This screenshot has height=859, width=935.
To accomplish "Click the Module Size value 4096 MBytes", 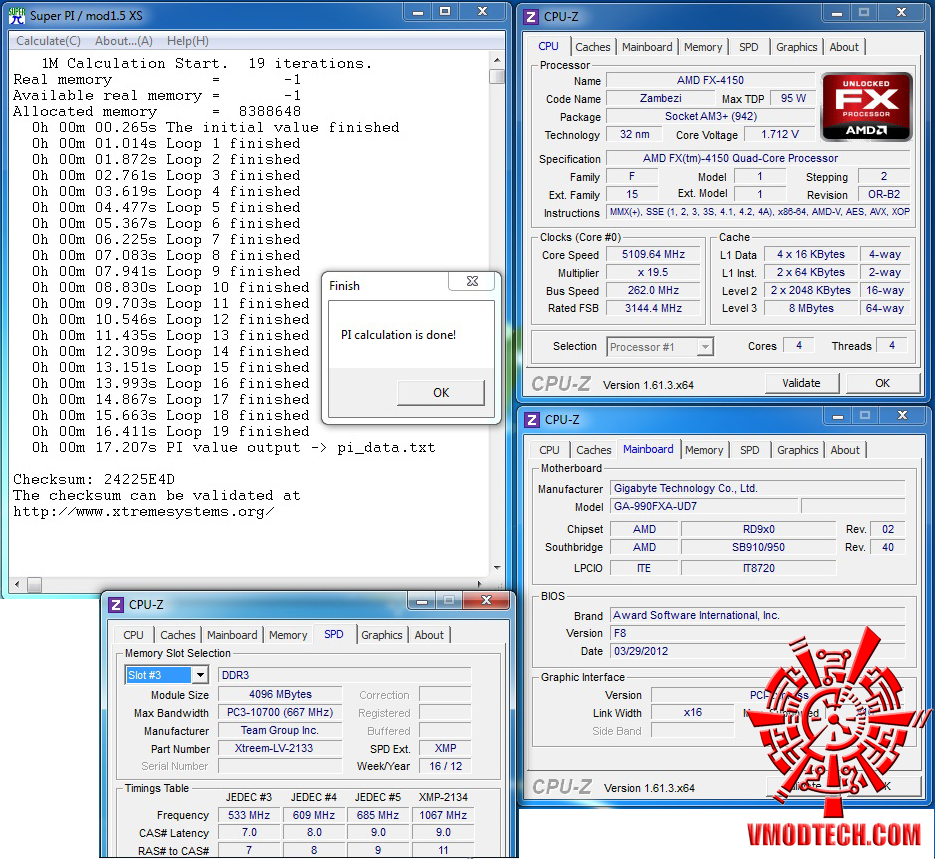I will (x=280, y=694).
